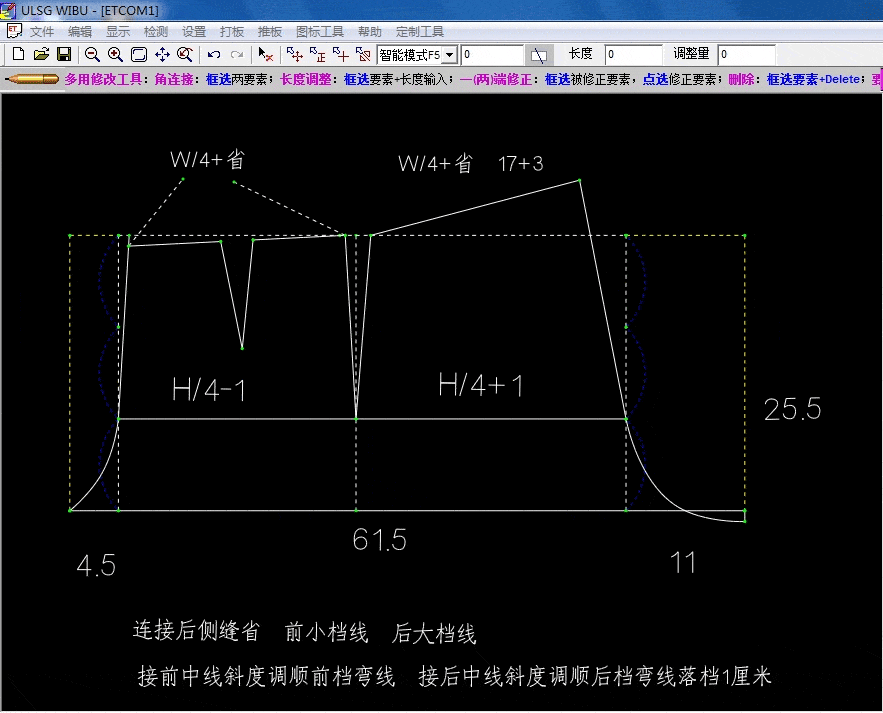Click the previous zoom magnifier icon
This screenshot has width=883, height=713.
pos(185,54)
